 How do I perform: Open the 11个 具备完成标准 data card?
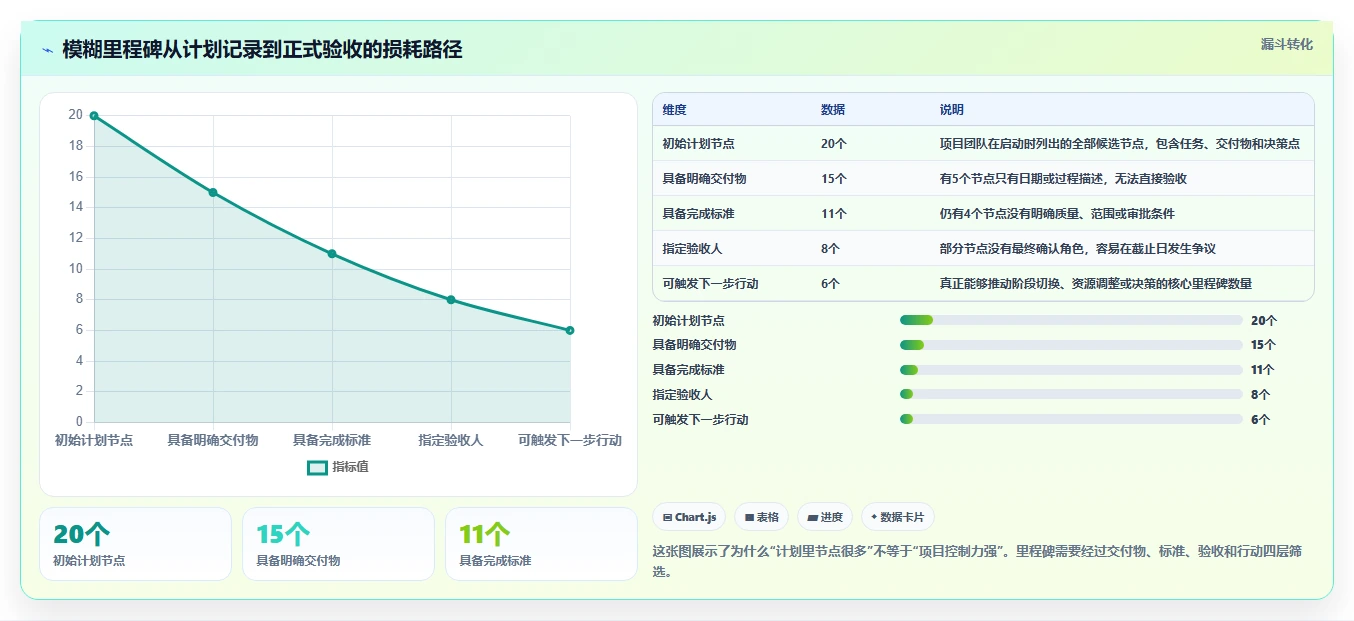point(541,544)
